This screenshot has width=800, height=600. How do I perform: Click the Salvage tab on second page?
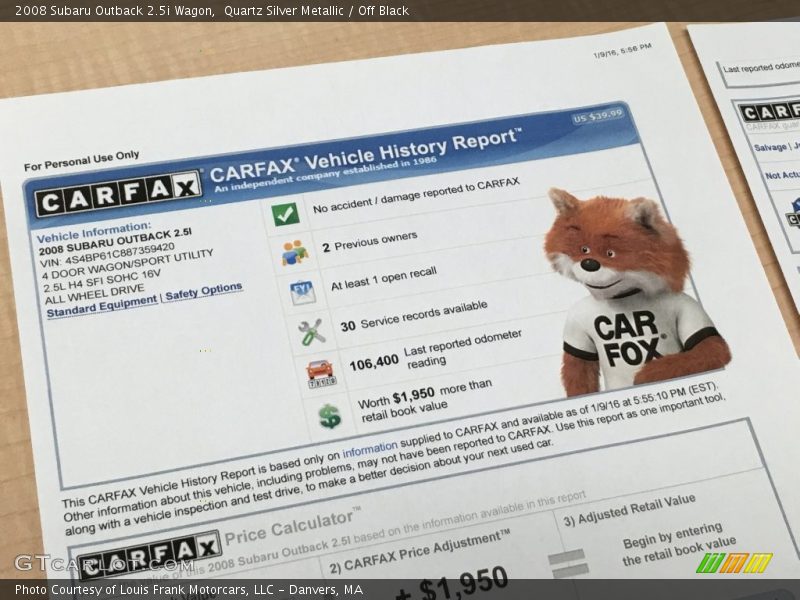(x=769, y=147)
